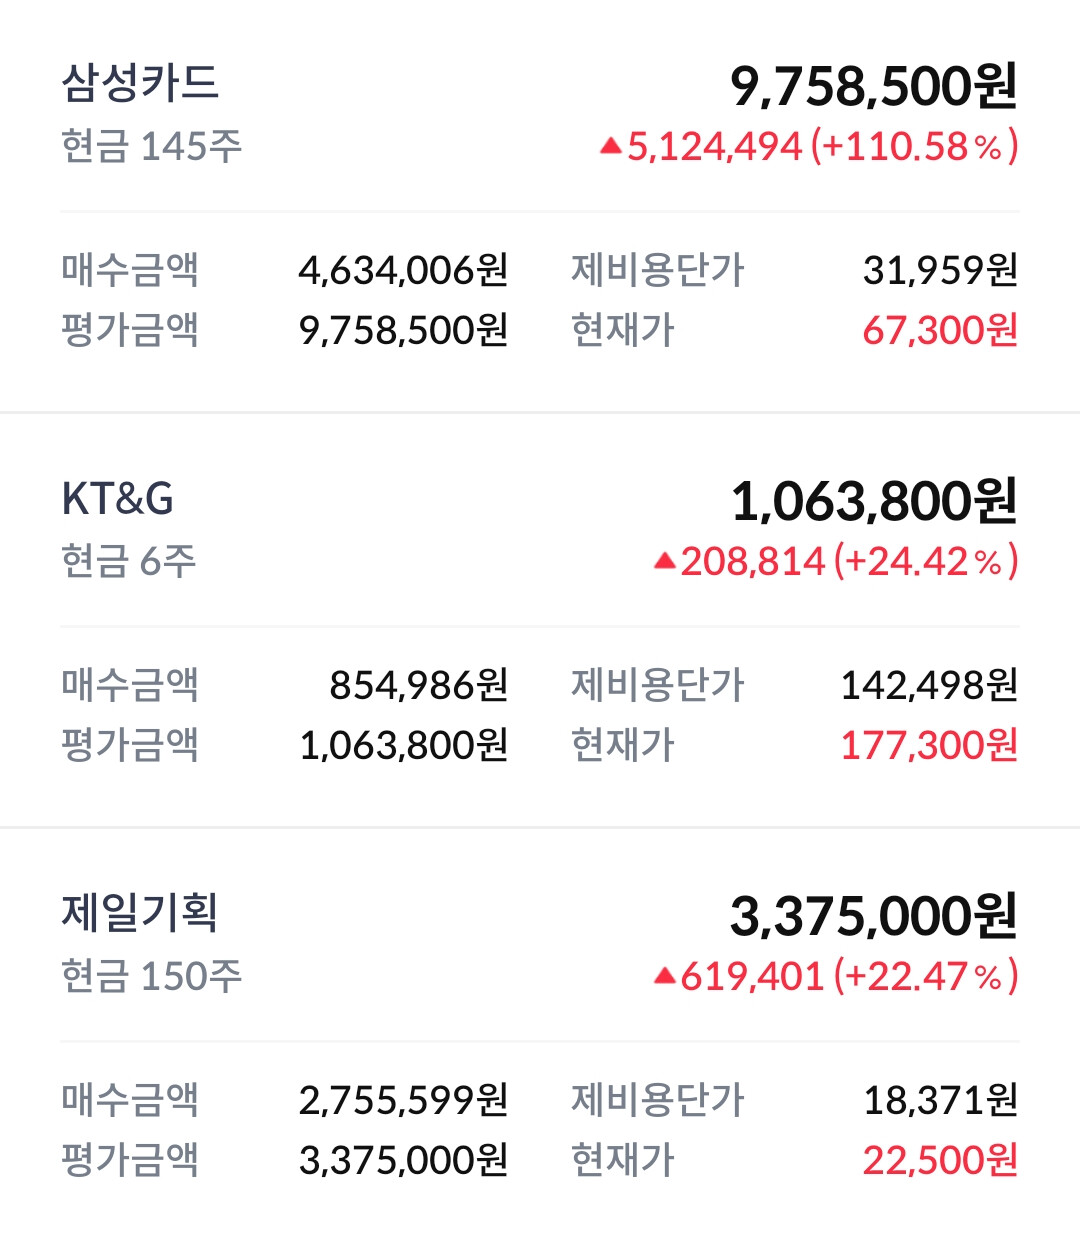Select 제일기획's current price 22,500원

point(940,1160)
